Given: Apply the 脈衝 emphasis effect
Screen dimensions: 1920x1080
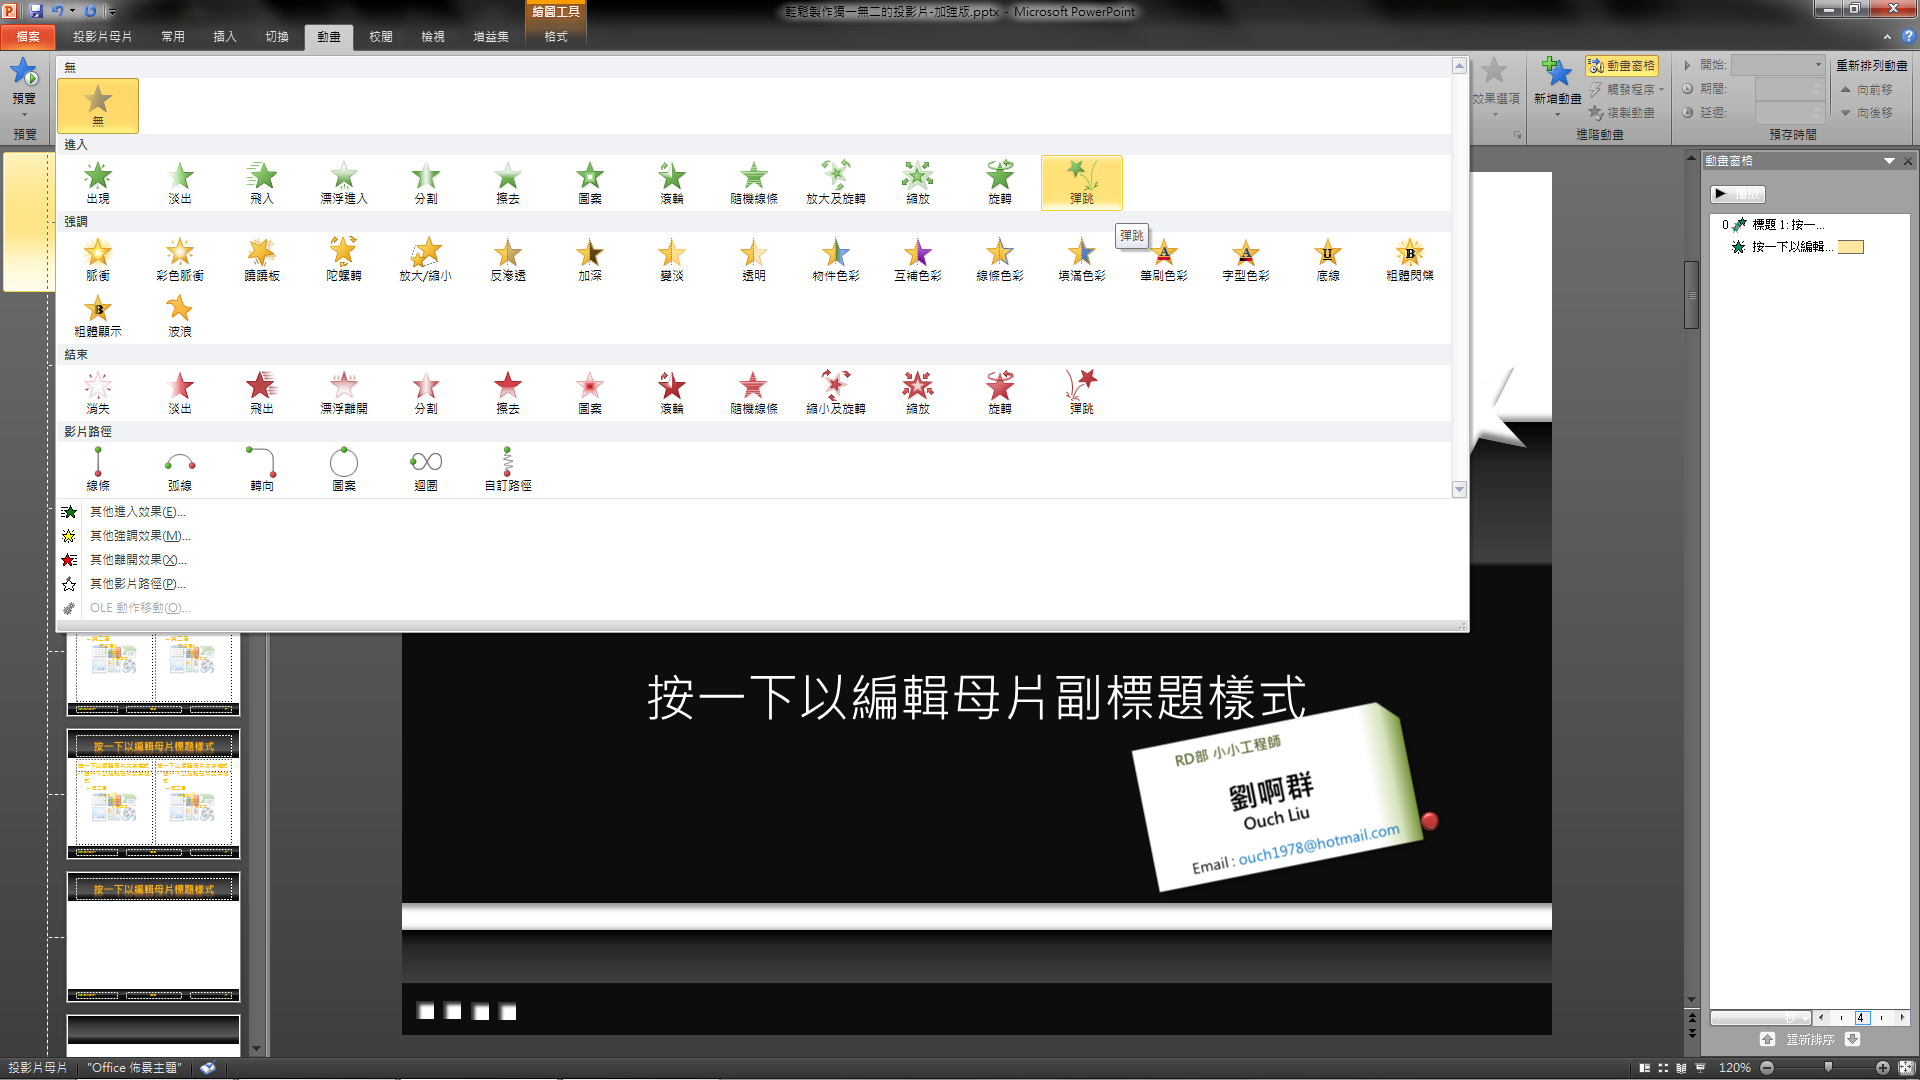Looking at the screenshot, I should coord(98,260).
